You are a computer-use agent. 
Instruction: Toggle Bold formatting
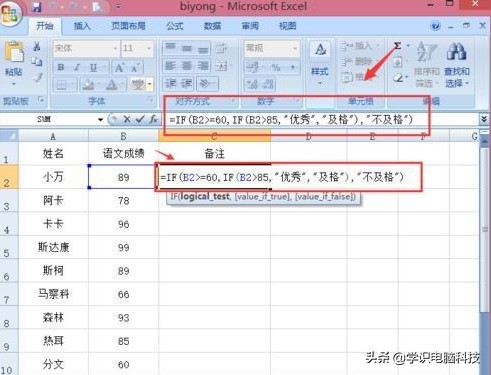(61, 67)
